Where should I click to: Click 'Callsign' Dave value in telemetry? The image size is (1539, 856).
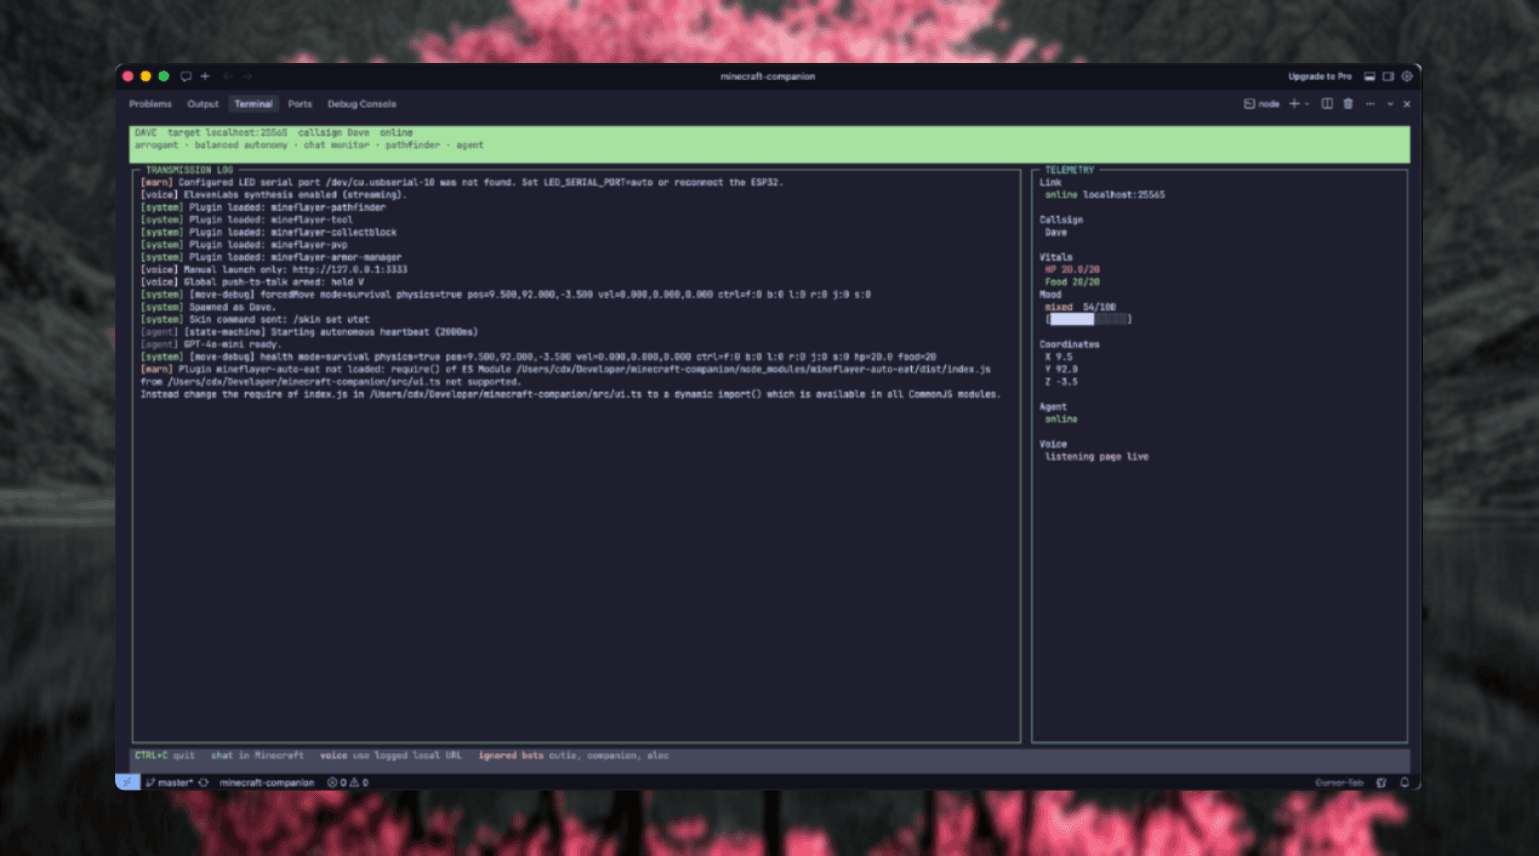(x=1056, y=232)
